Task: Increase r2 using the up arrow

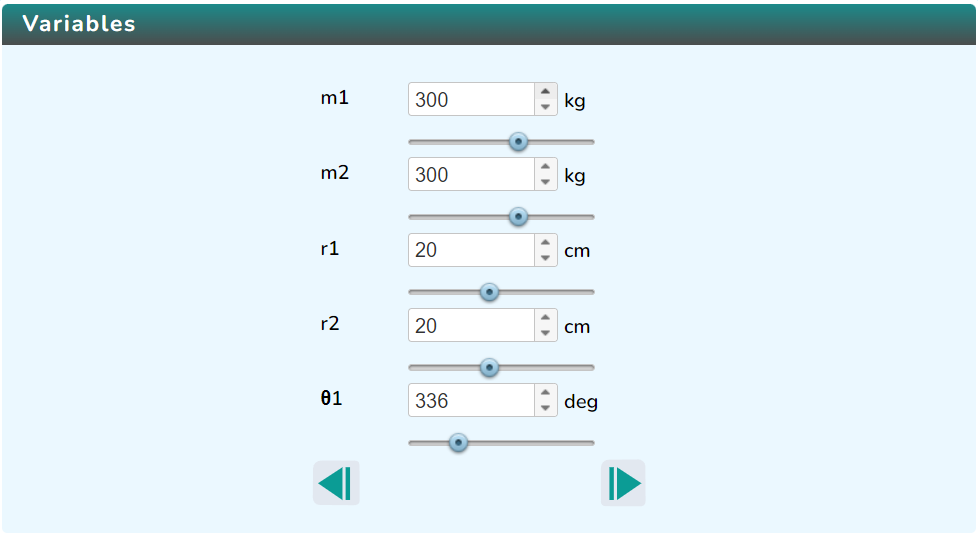Action: pyautogui.click(x=545, y=318)
